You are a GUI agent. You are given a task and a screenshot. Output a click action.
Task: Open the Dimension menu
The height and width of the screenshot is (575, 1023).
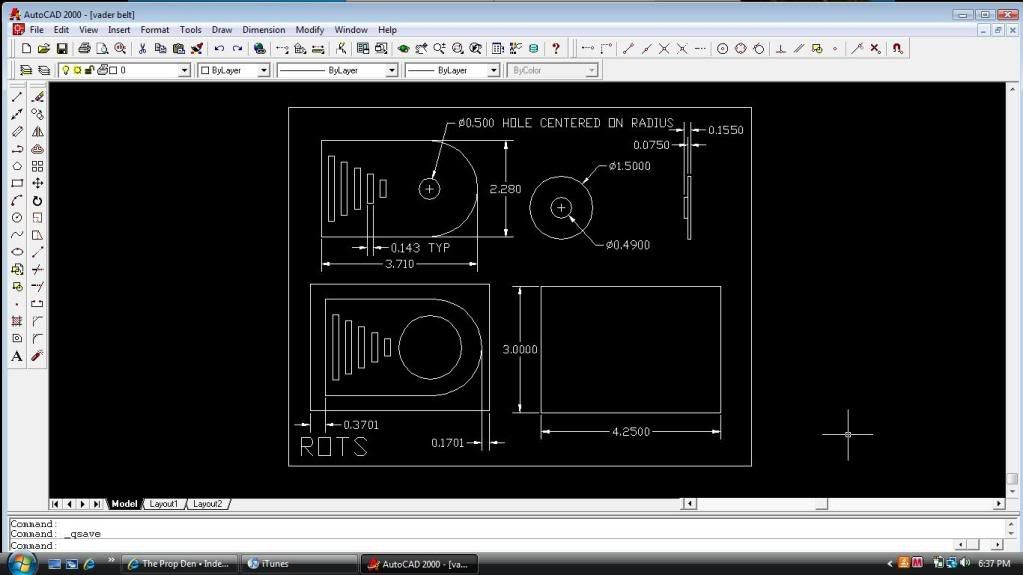click(264, 30)
